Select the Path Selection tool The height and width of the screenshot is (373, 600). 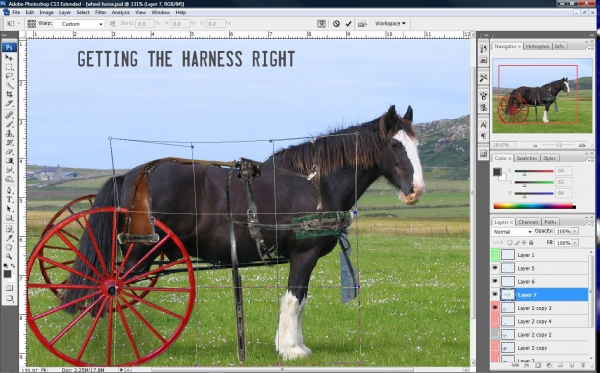[9, 208]
